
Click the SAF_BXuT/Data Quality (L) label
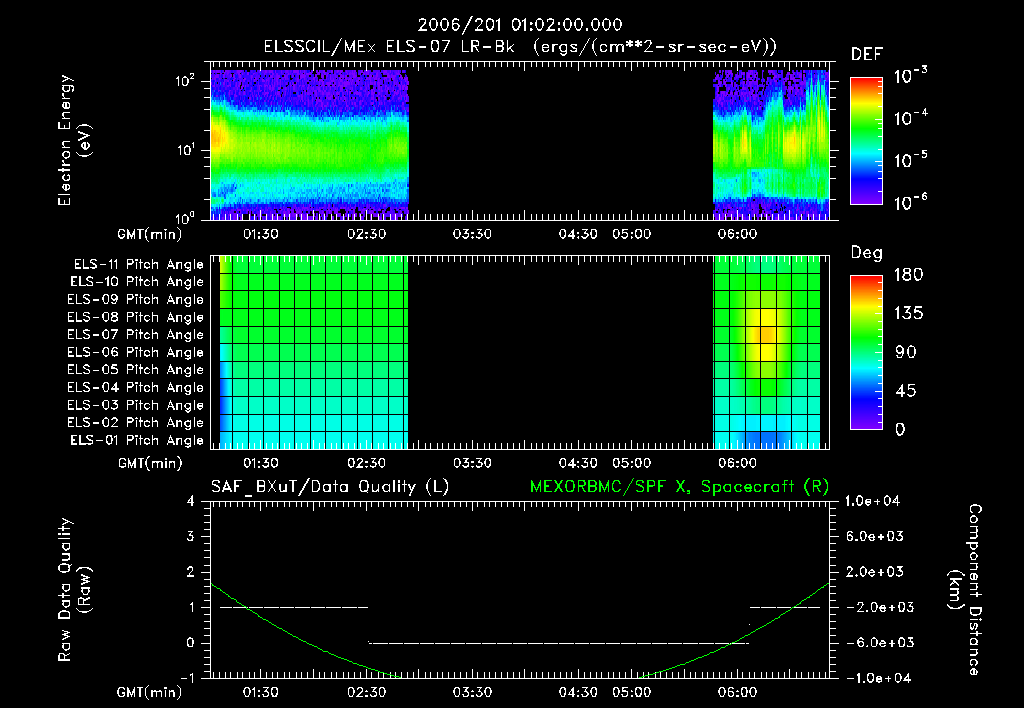[x=330, y=487]
